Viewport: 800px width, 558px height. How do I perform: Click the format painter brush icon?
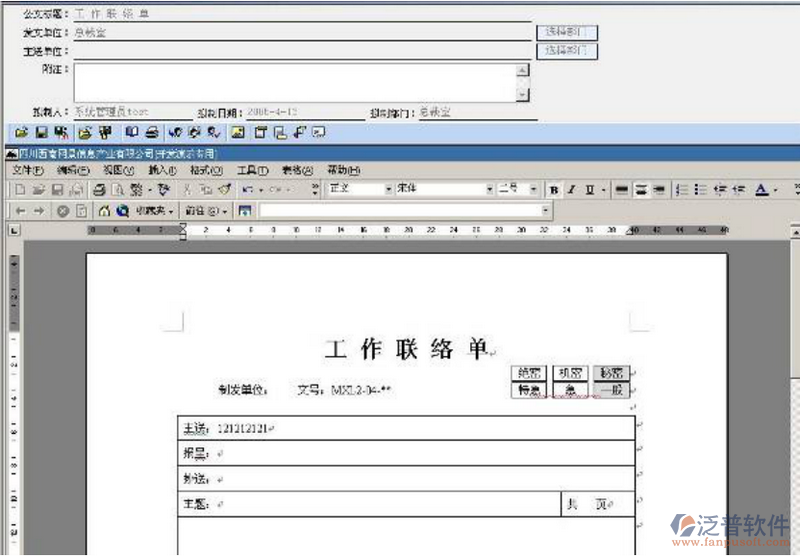(225, 189)
